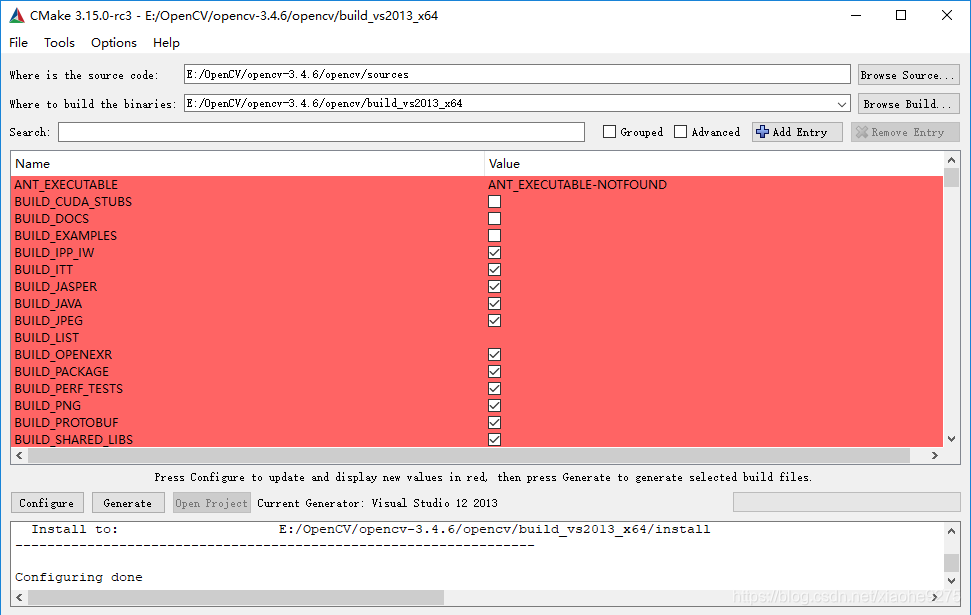
Task: Click the source code path field
Action: pyautogui.click(x=517, y=74)
